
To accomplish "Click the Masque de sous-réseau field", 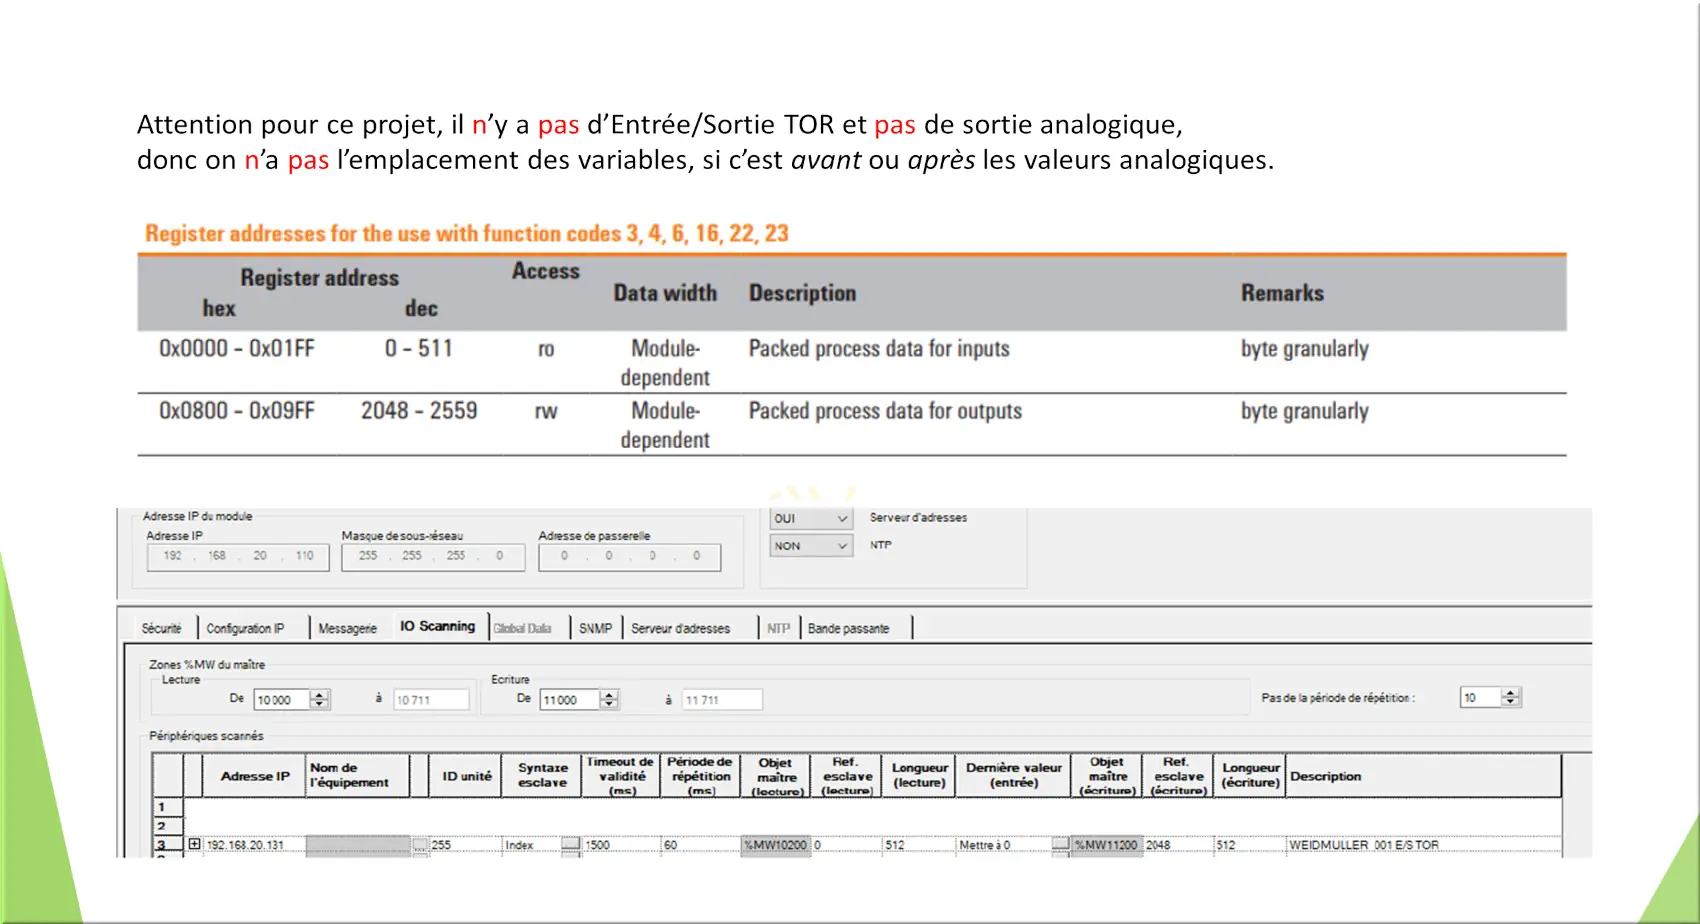I will [432, 556].
